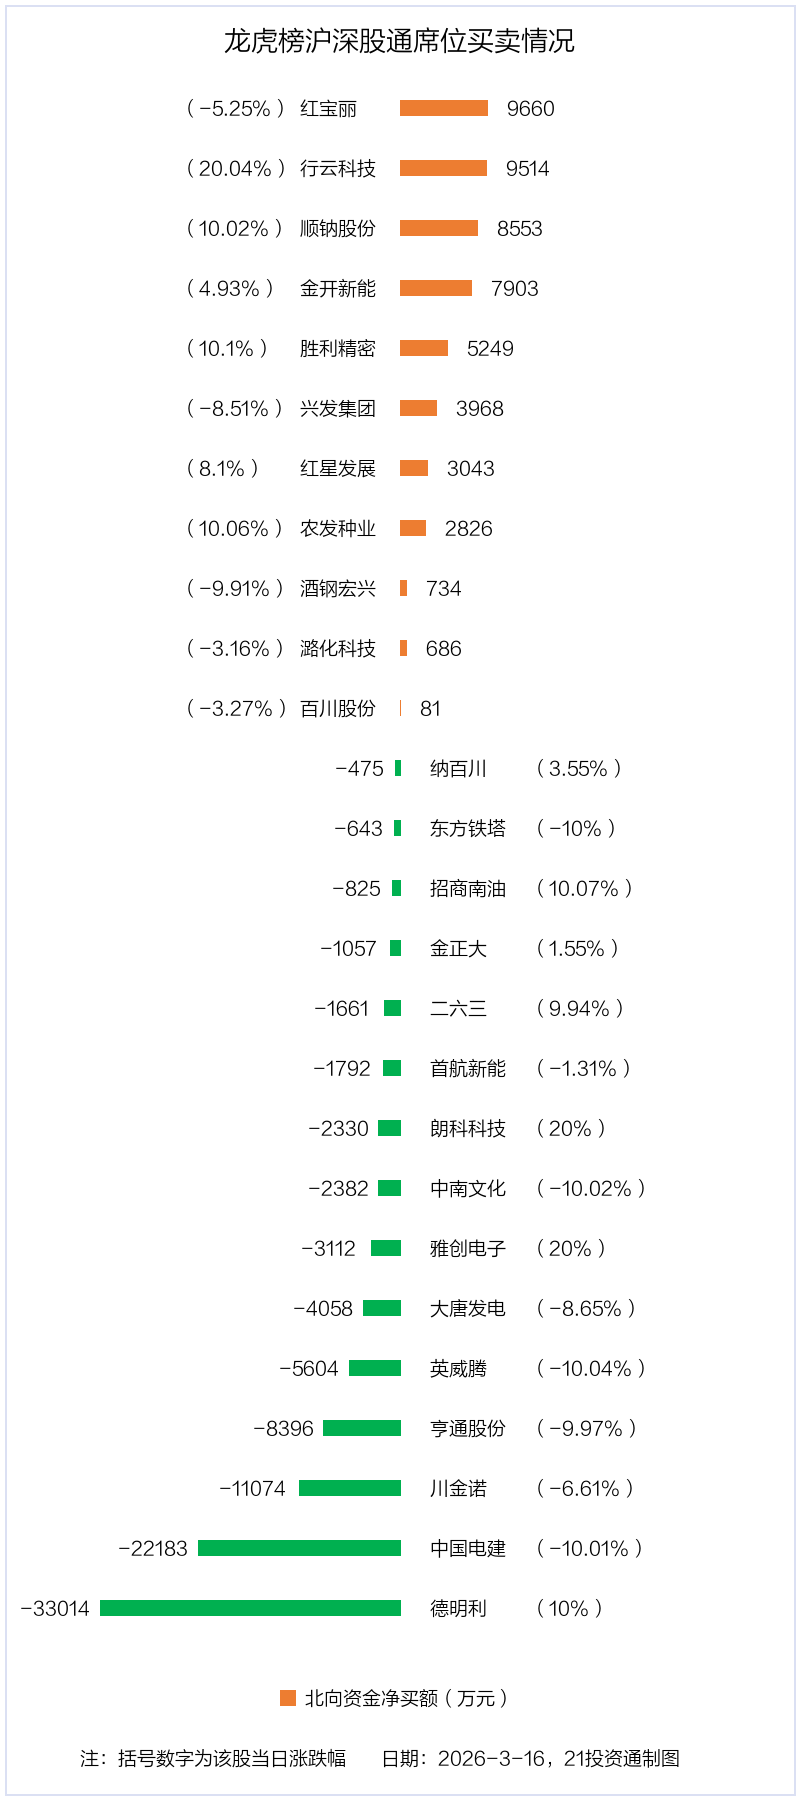Click the 农发种业 percentage label (10.06%)
Screen dimensions: 800x1800
(x=235, y=528)
